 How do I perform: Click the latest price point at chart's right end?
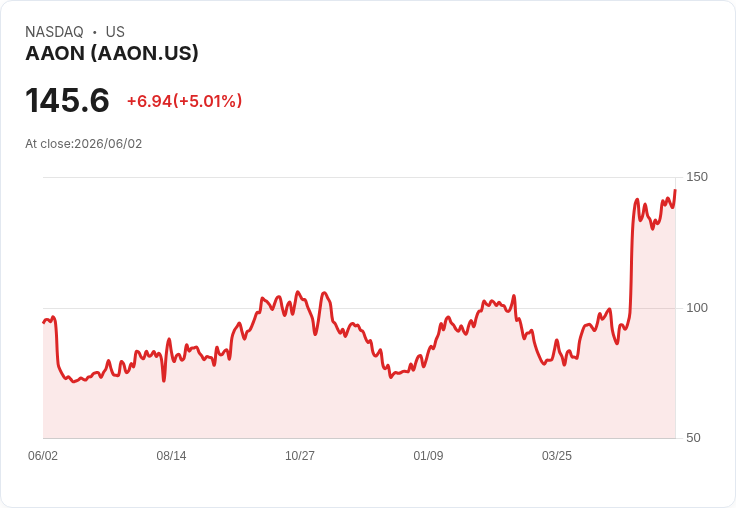pyautogui.click(x=675, y=191)
